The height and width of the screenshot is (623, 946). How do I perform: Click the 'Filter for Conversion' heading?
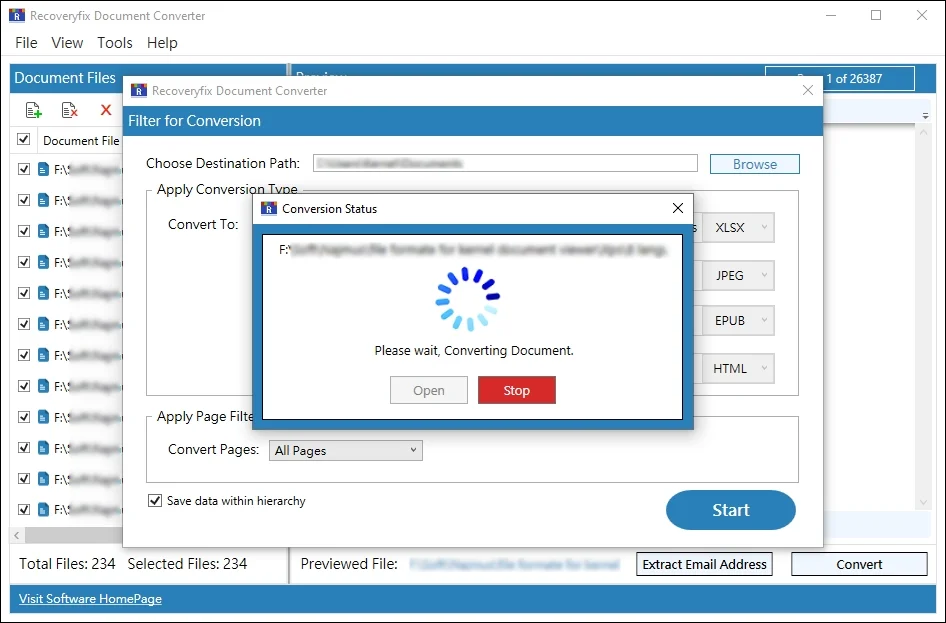(x=194, y=121)
